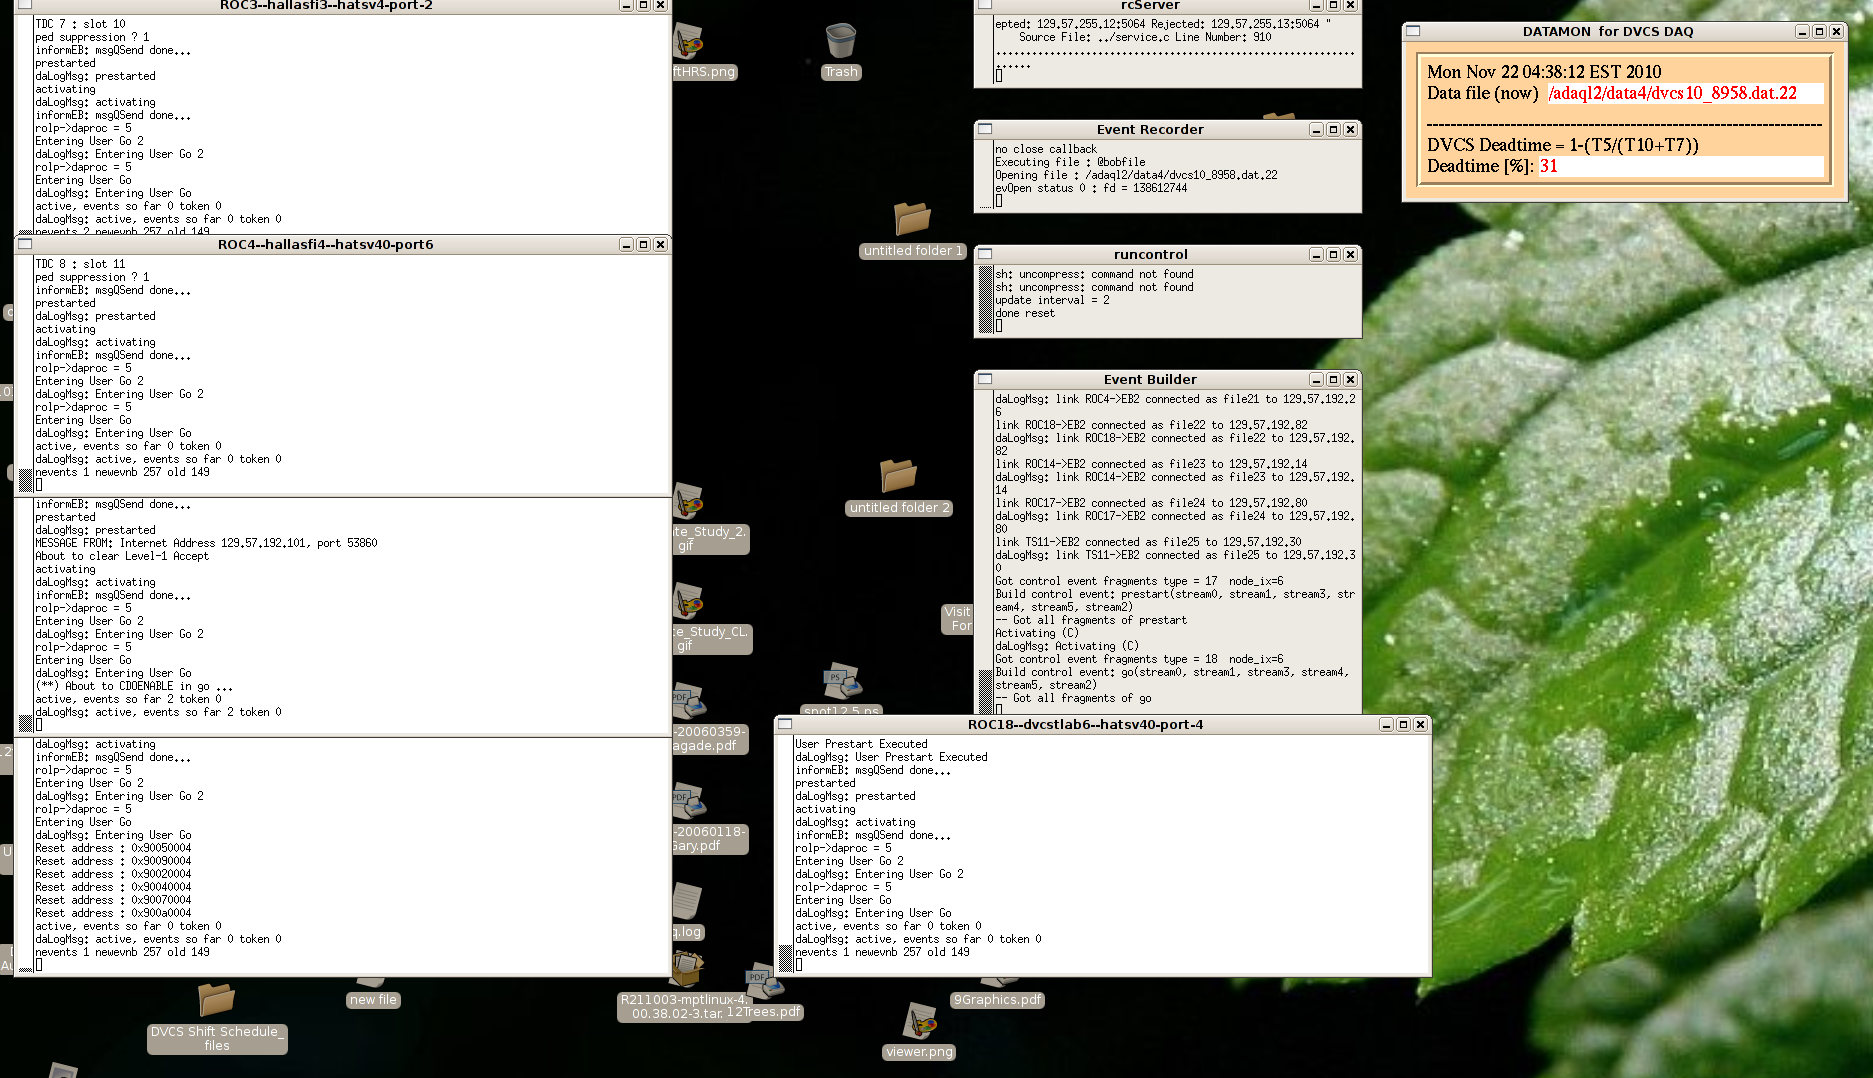Viewport: 1873px width, 1078px height.
Task: Click 'Reset address : 0x90050004' line
Action: 113,848
